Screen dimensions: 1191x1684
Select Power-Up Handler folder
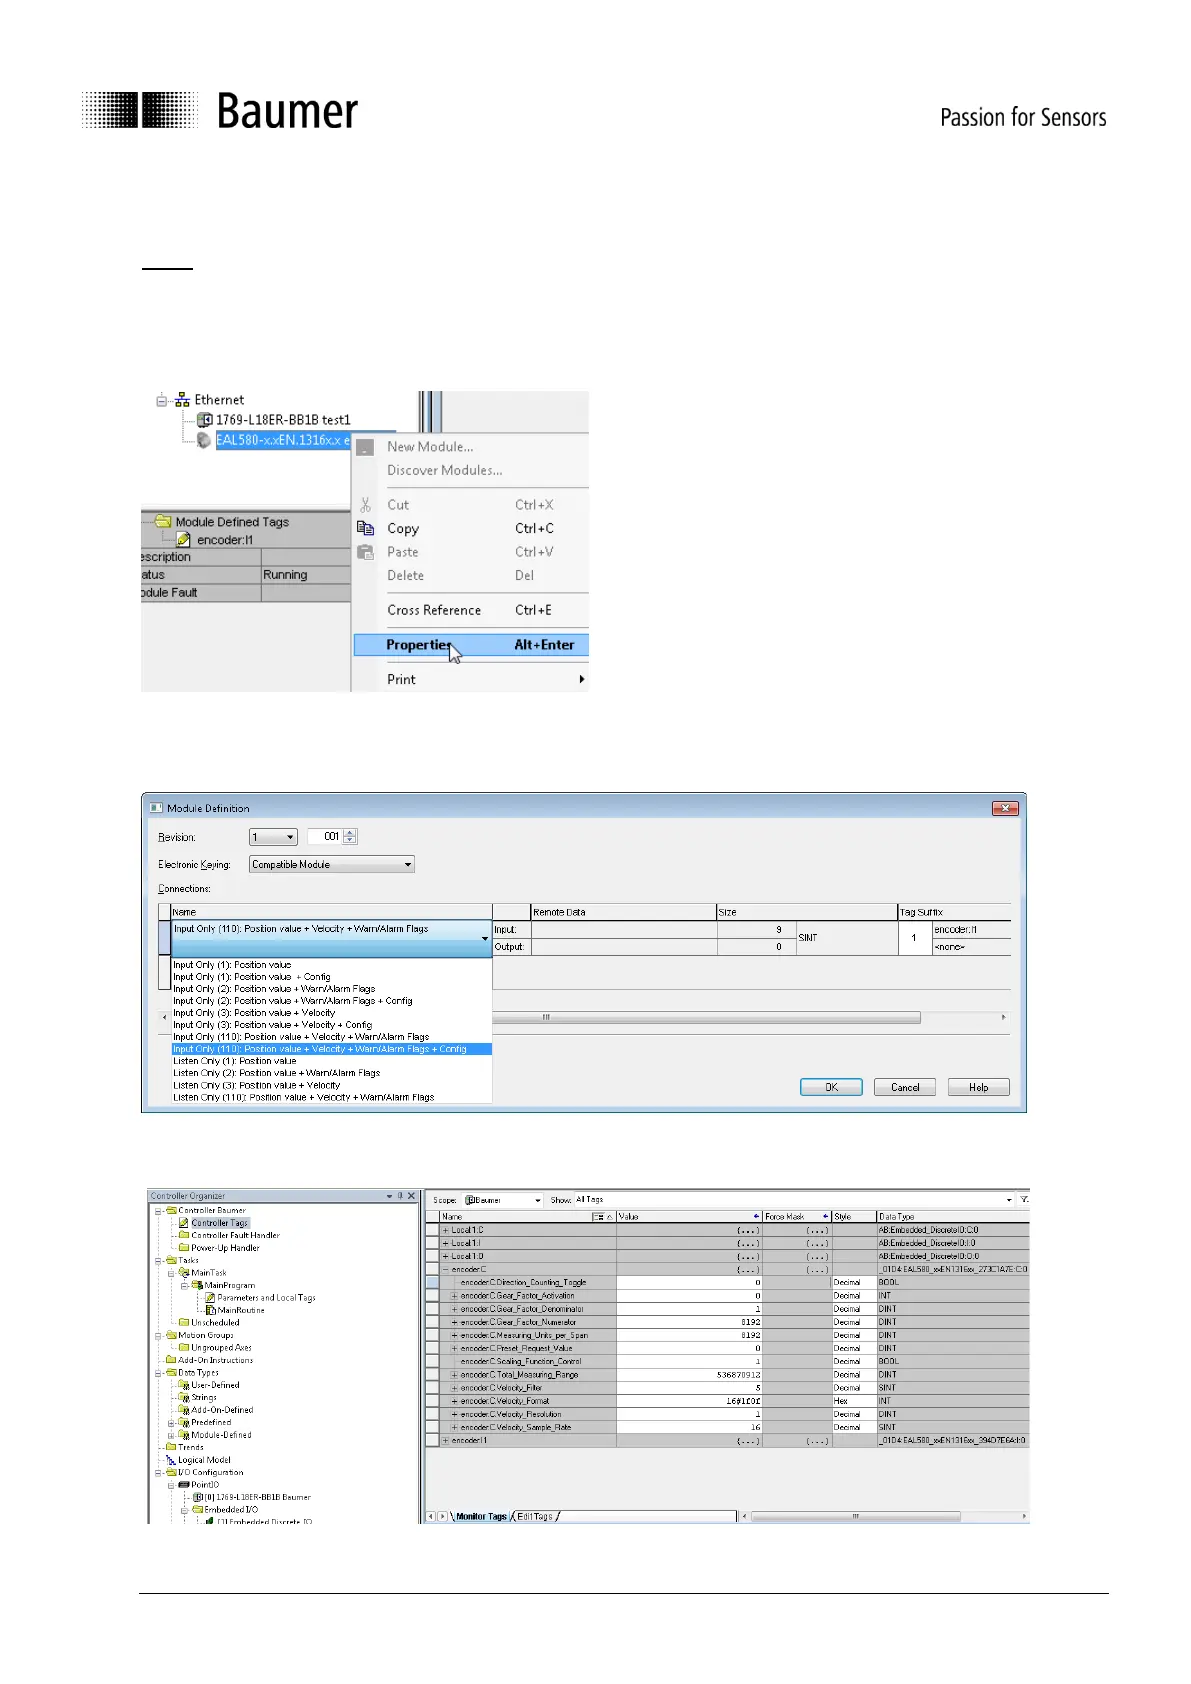(x=225, y=1248)
